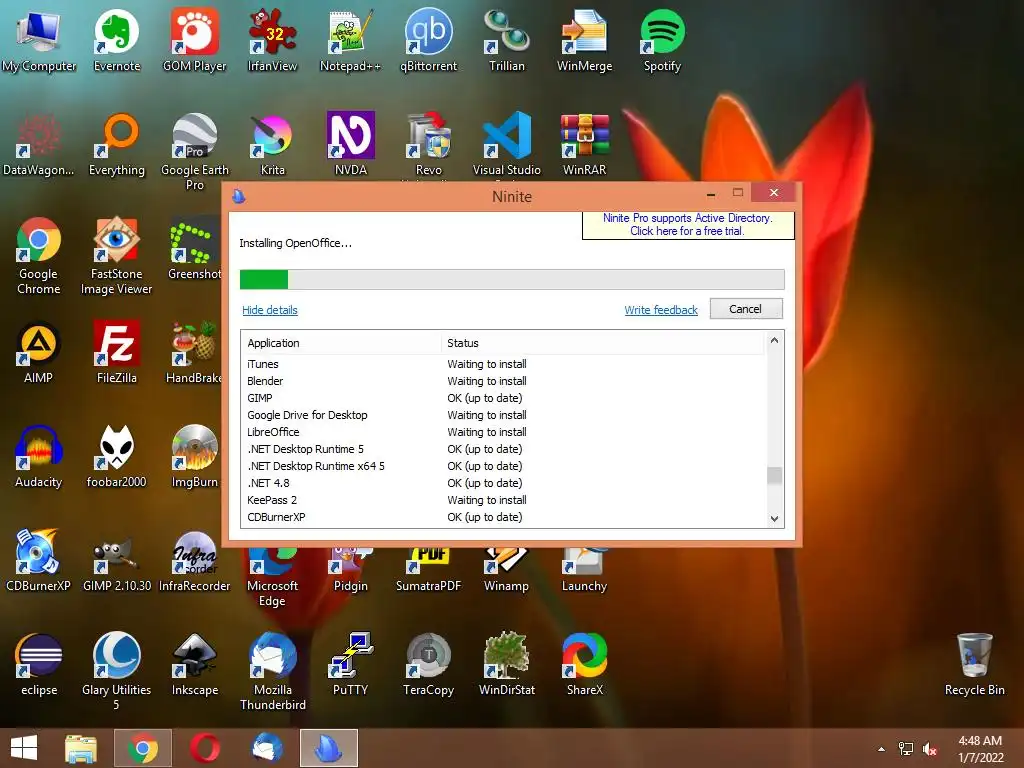Click the FastStone Image Viewer icon

[117, 256]
